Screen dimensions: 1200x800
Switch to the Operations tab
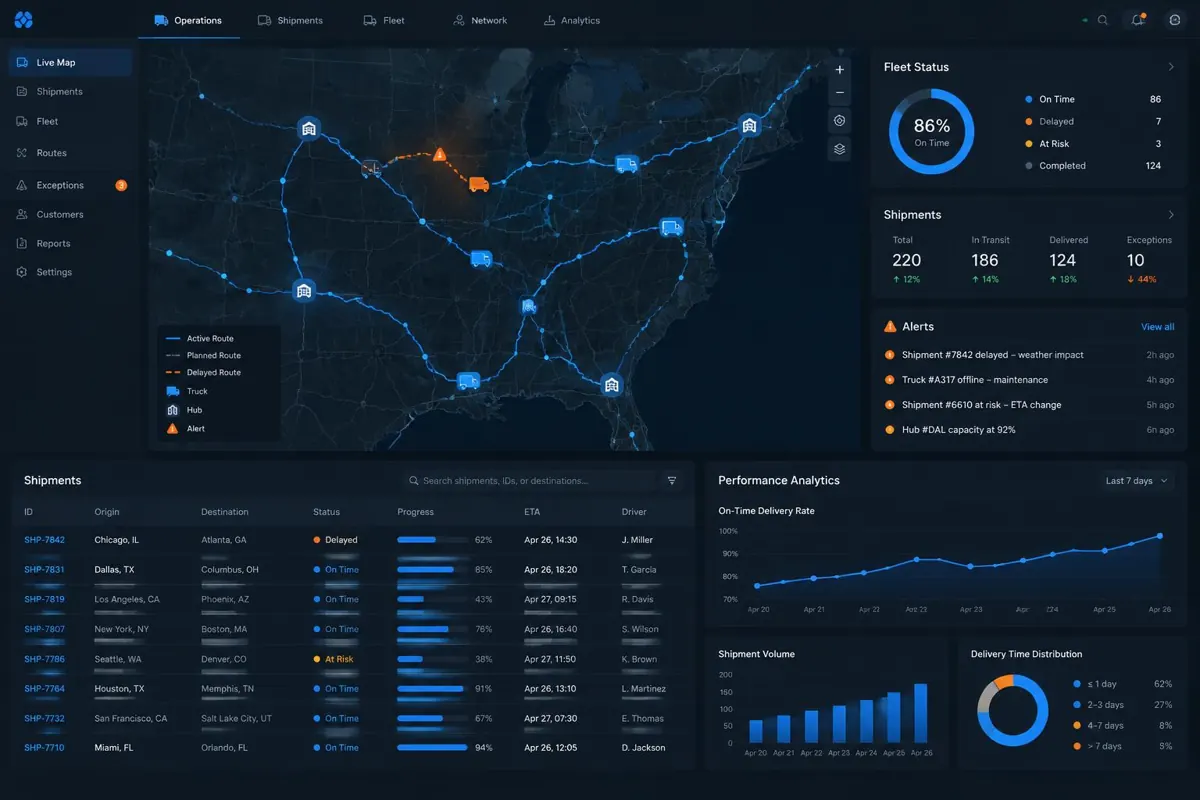pos(189,20)
